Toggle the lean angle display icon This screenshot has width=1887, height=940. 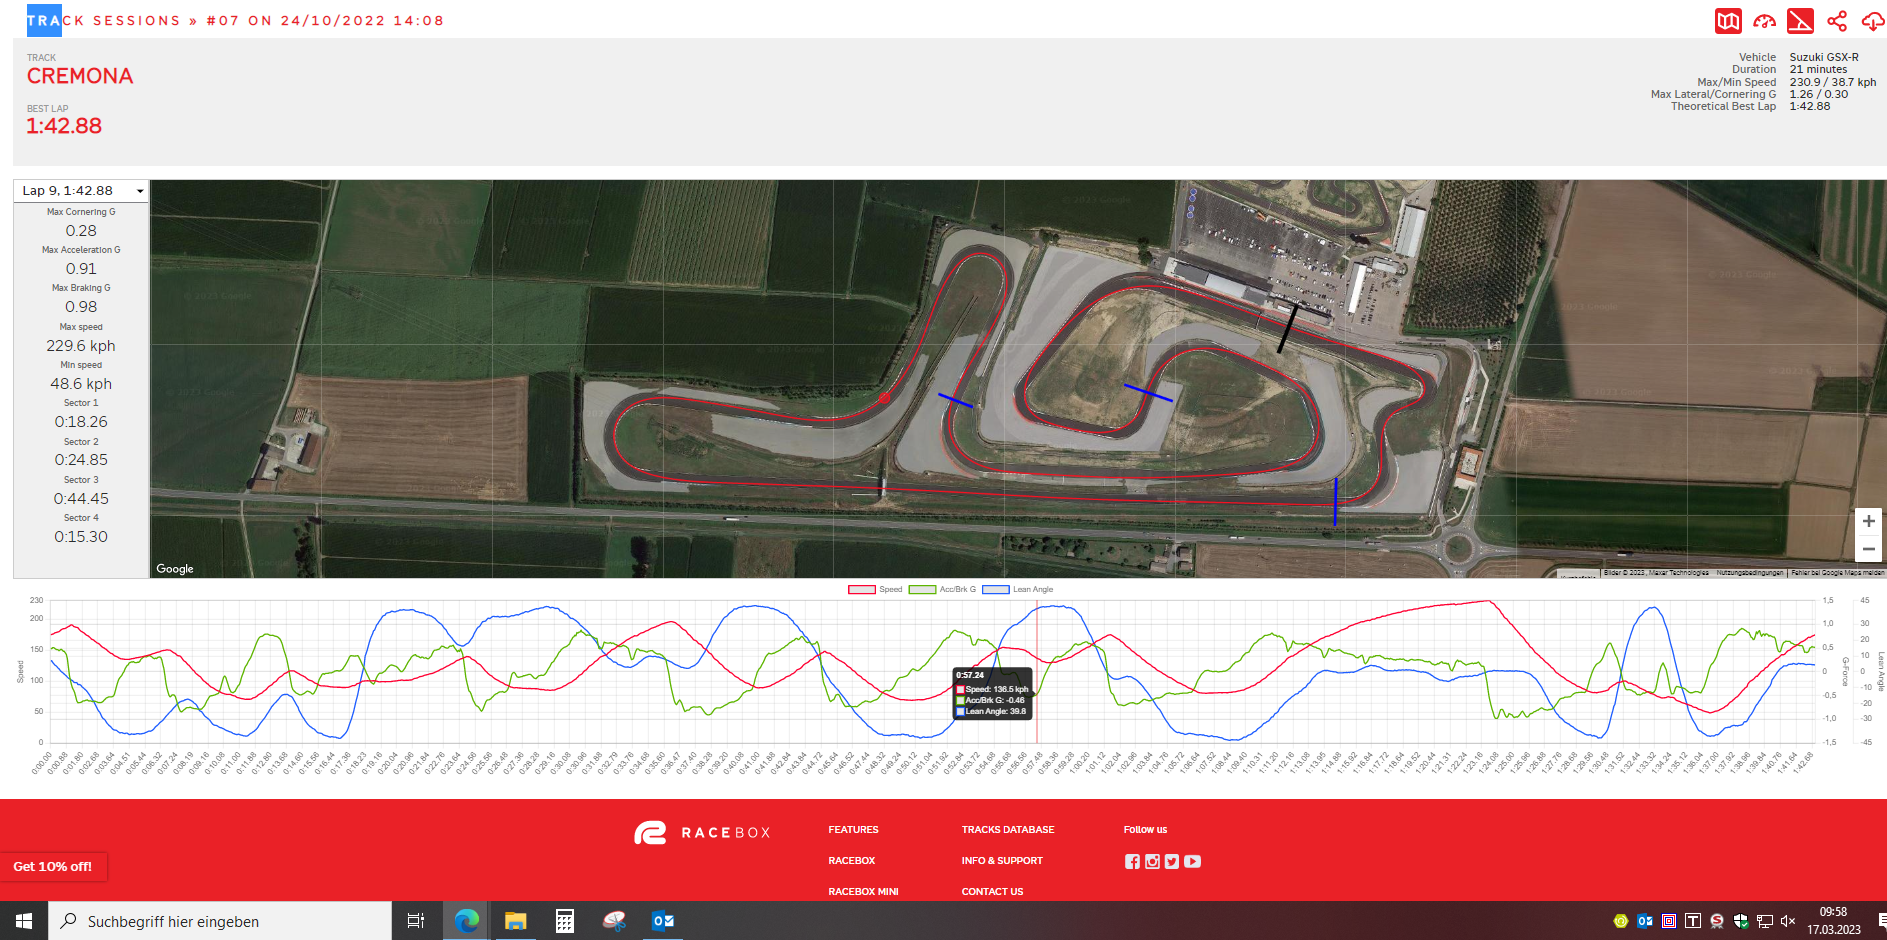(1800, 21)
